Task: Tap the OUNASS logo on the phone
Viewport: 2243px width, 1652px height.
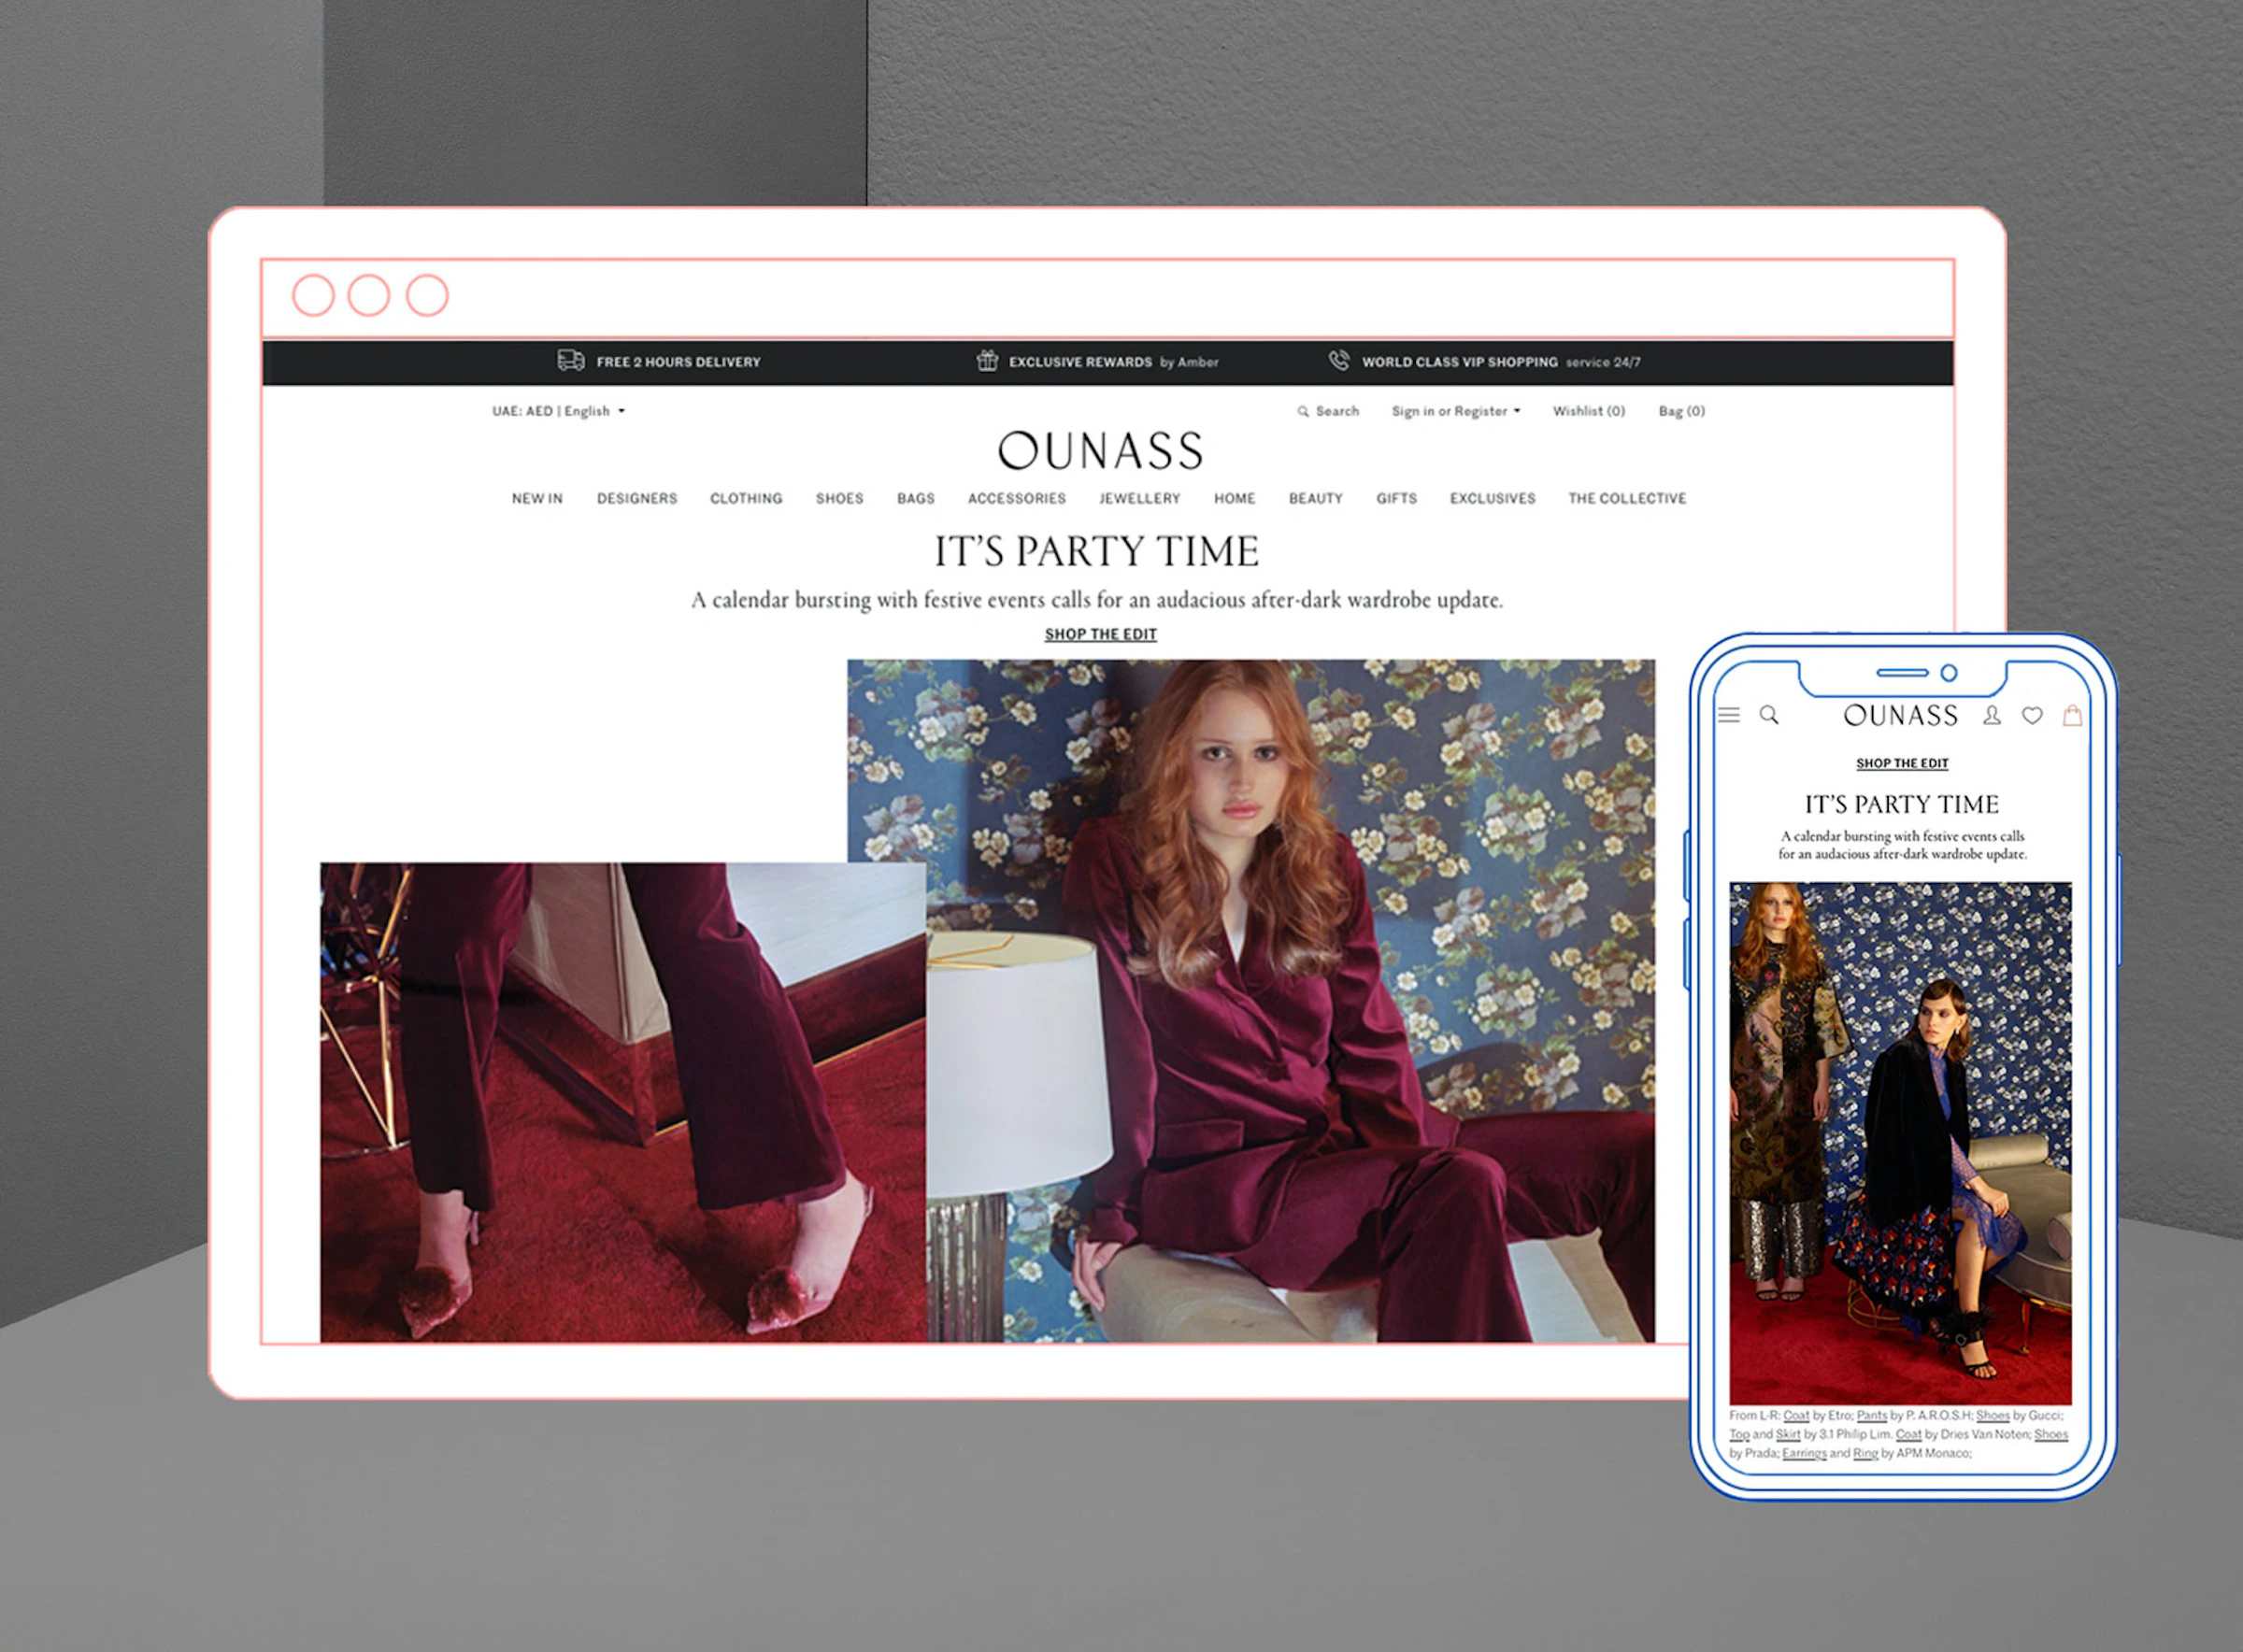Action: pyautogui.click(x=1900, y=715)
